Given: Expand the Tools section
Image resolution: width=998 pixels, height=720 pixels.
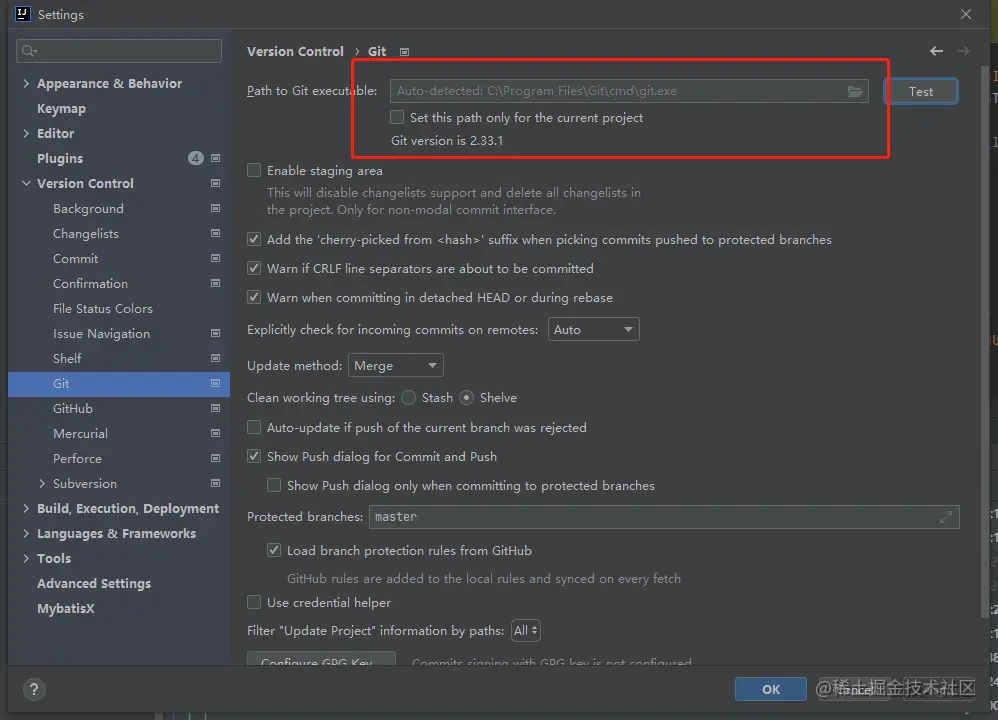Looking at the screenshot, I should click(x=26, y=558).
